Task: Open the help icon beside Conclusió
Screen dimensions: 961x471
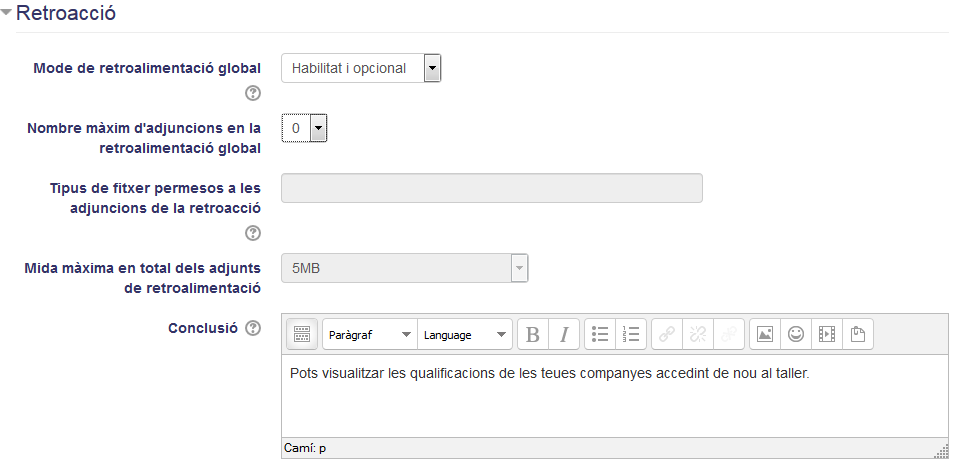Action: coord(253,328)
